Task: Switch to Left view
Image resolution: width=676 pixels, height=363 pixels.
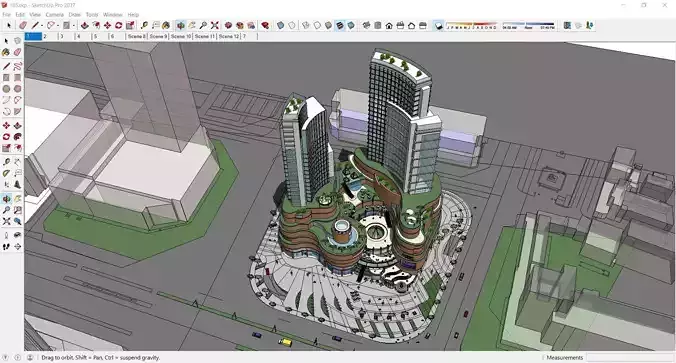Action: pyautogui.click(x=422, y=25)
